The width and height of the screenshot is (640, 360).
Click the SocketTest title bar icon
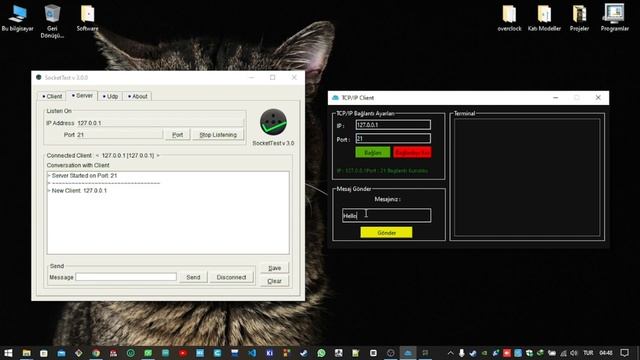coord(38,77)
